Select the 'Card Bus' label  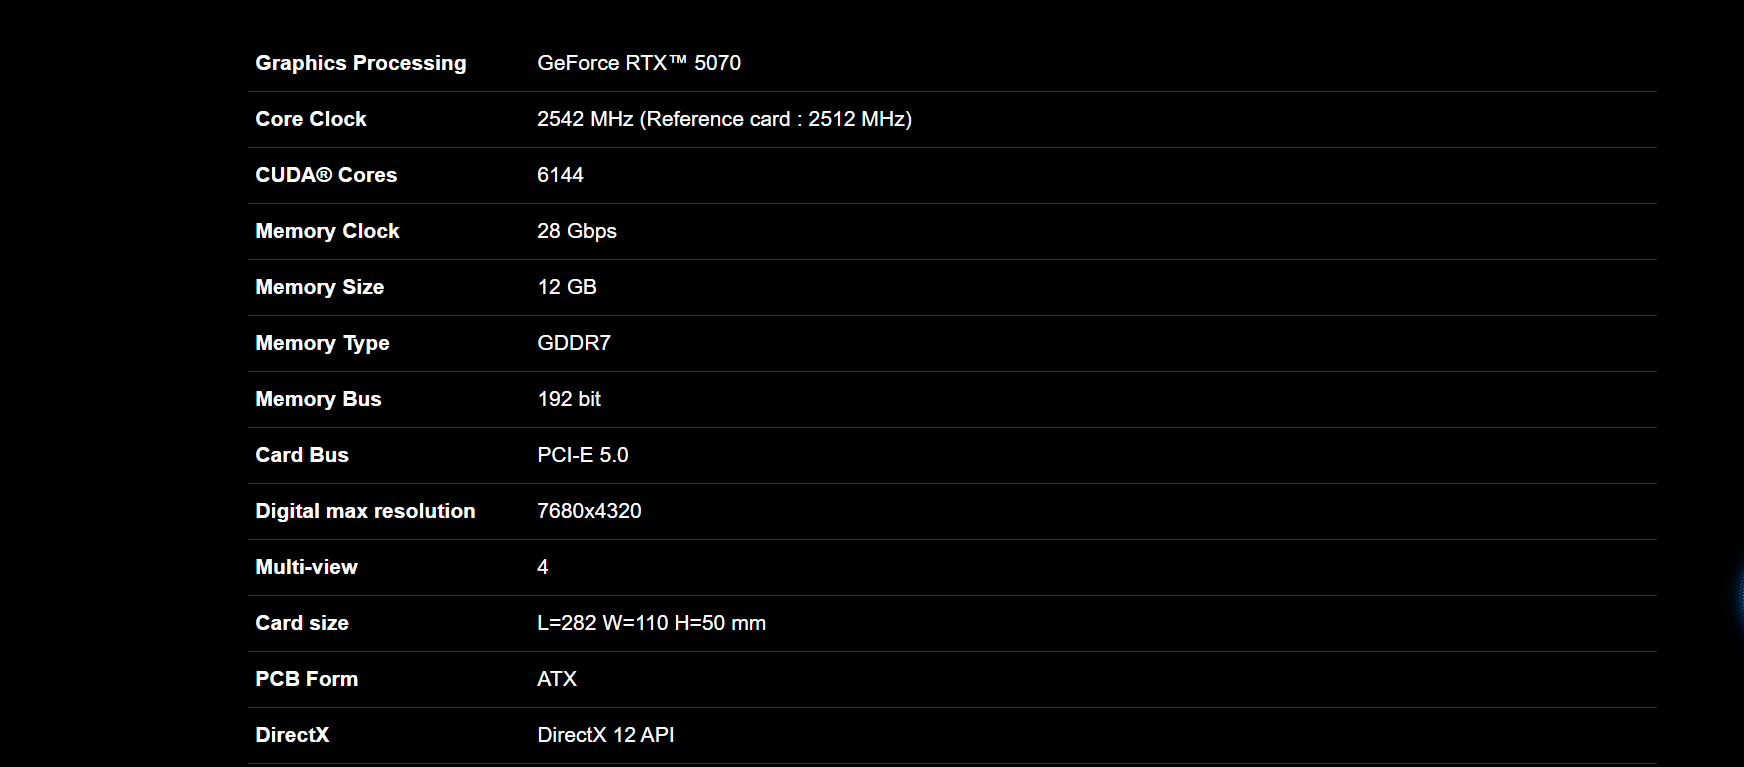(x=302, y=455)
